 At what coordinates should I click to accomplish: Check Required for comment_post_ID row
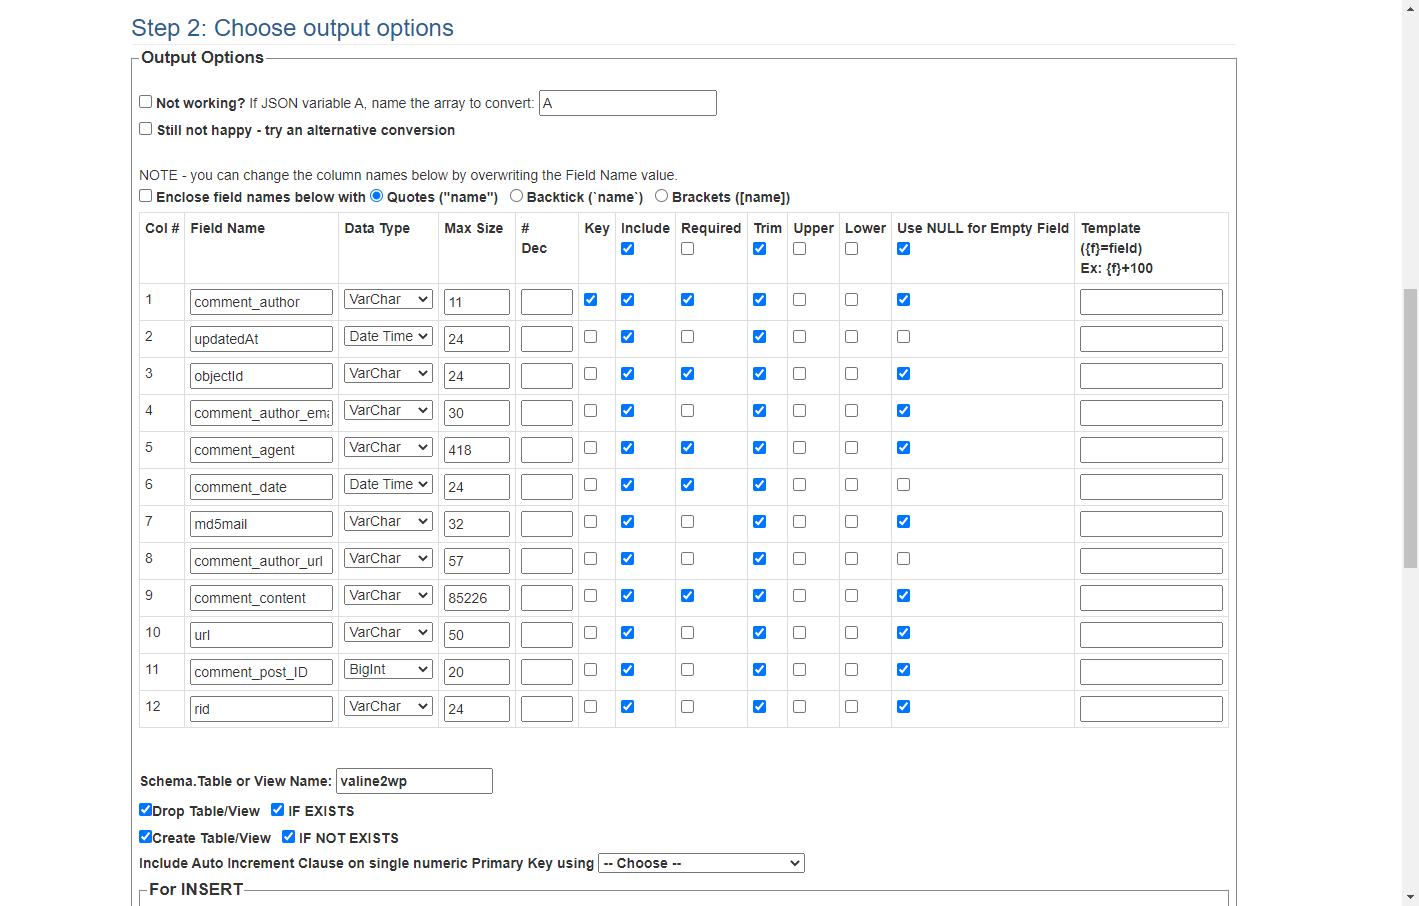point(688,670)
